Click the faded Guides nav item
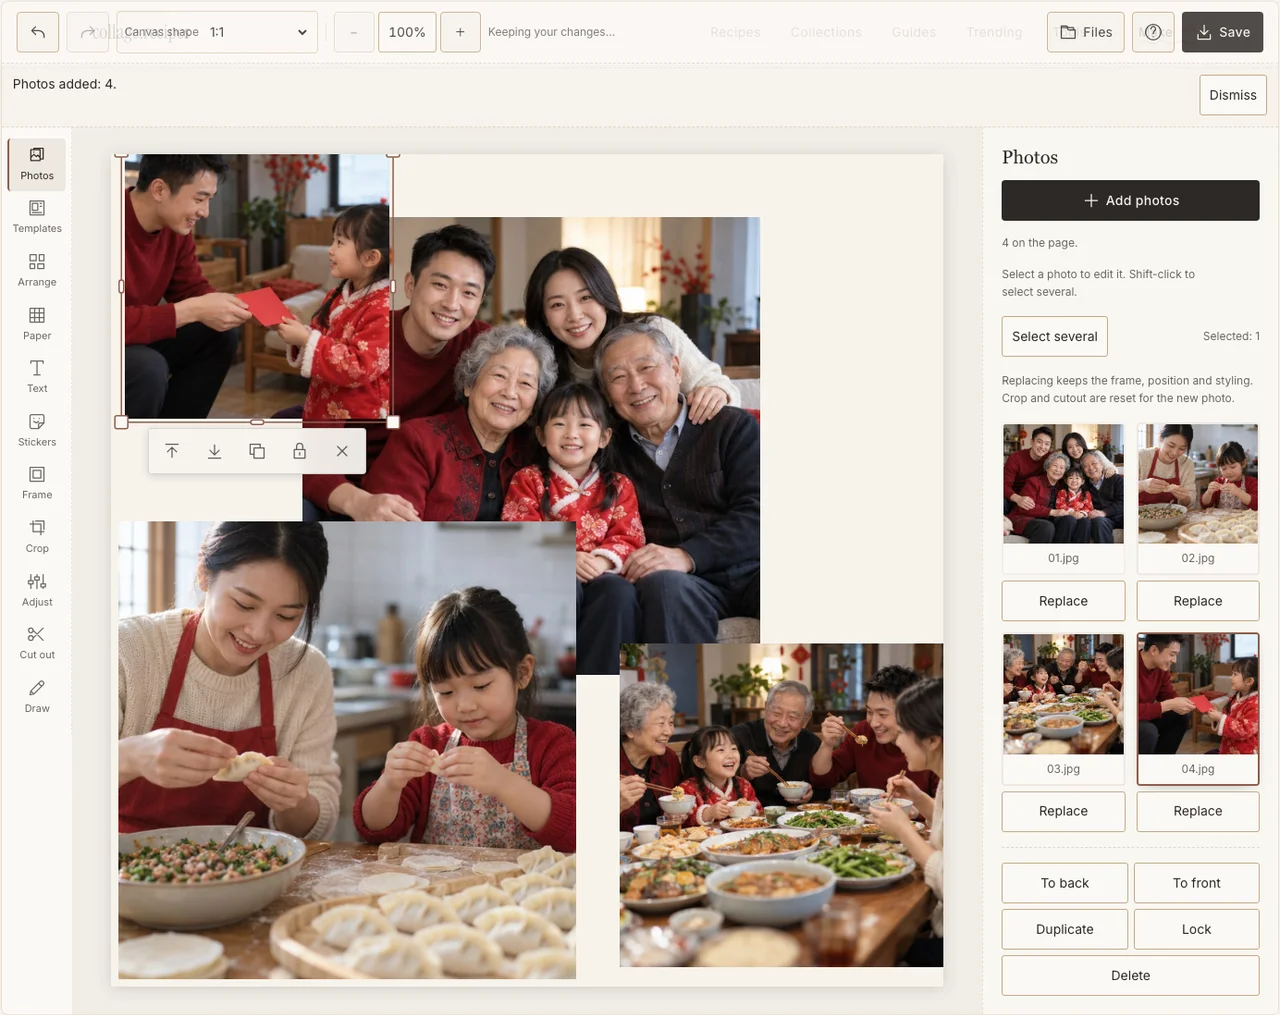The height and width of the screenshot is (1015, 1280). [914, 32]
